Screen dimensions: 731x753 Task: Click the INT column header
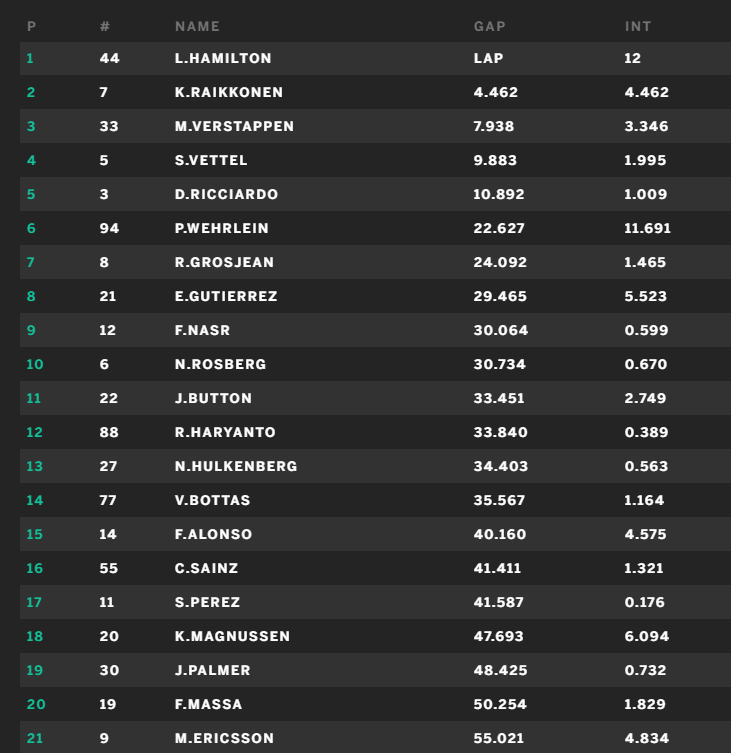click(638, 26)
